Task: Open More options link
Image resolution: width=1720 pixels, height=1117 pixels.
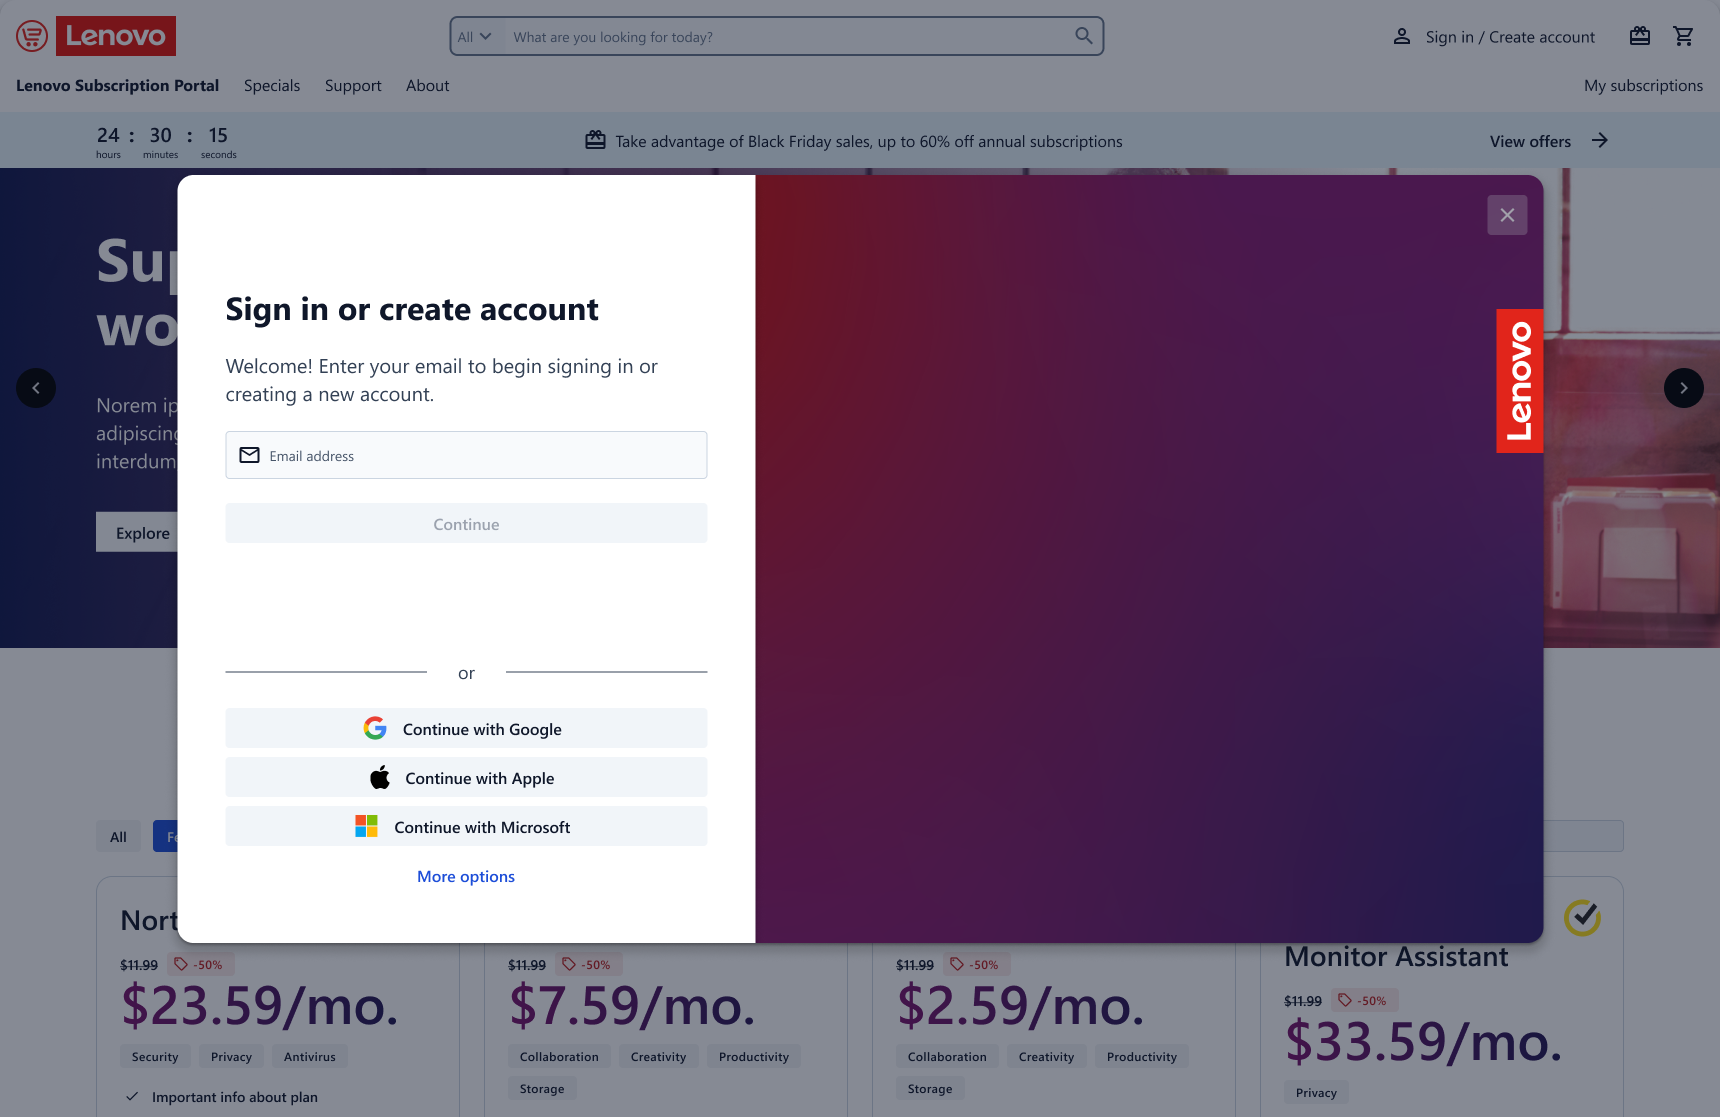Action: pos(466,876)
